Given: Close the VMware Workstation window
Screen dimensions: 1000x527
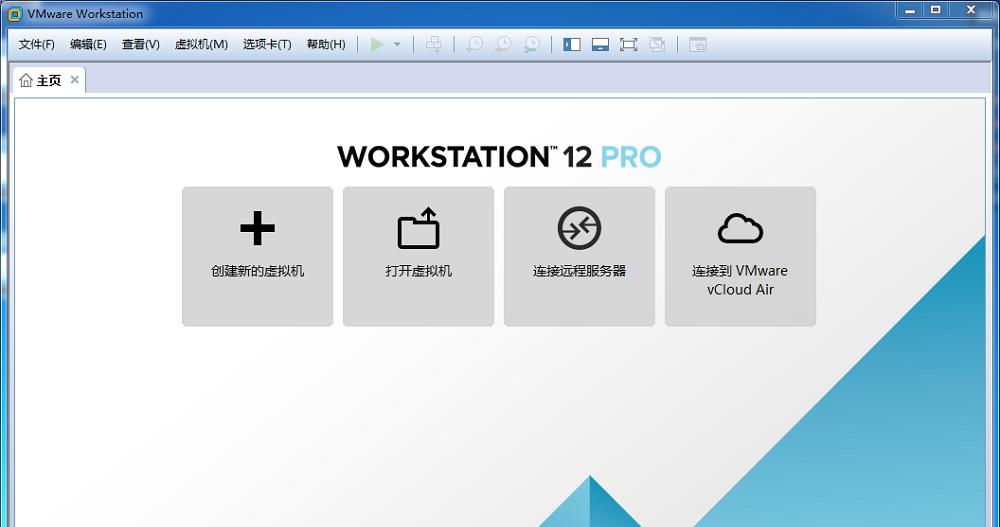Looking at the screenshot, I should click(971, 10).
